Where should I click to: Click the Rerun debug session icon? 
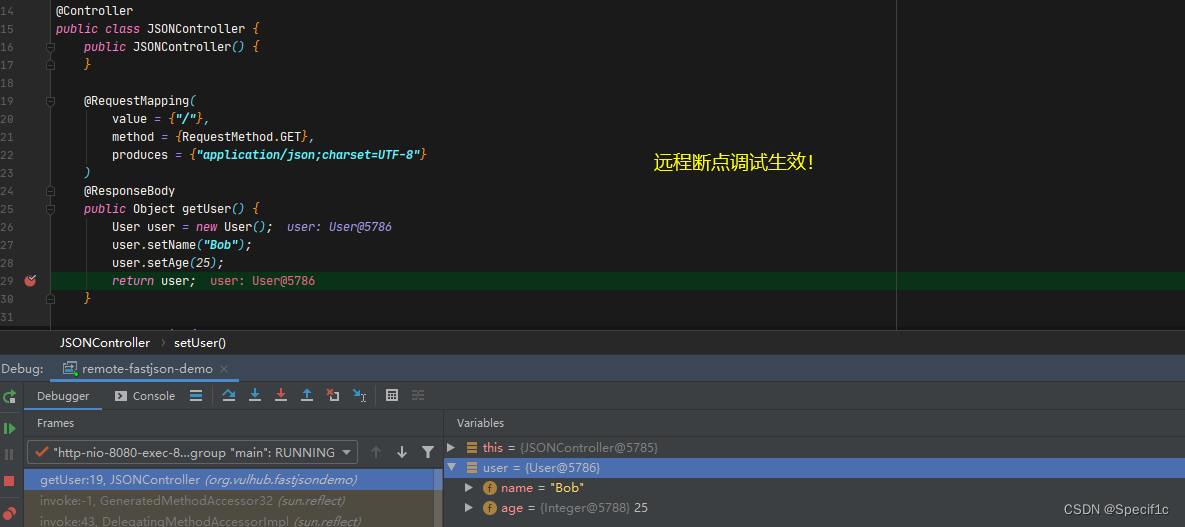coord(10,396)
